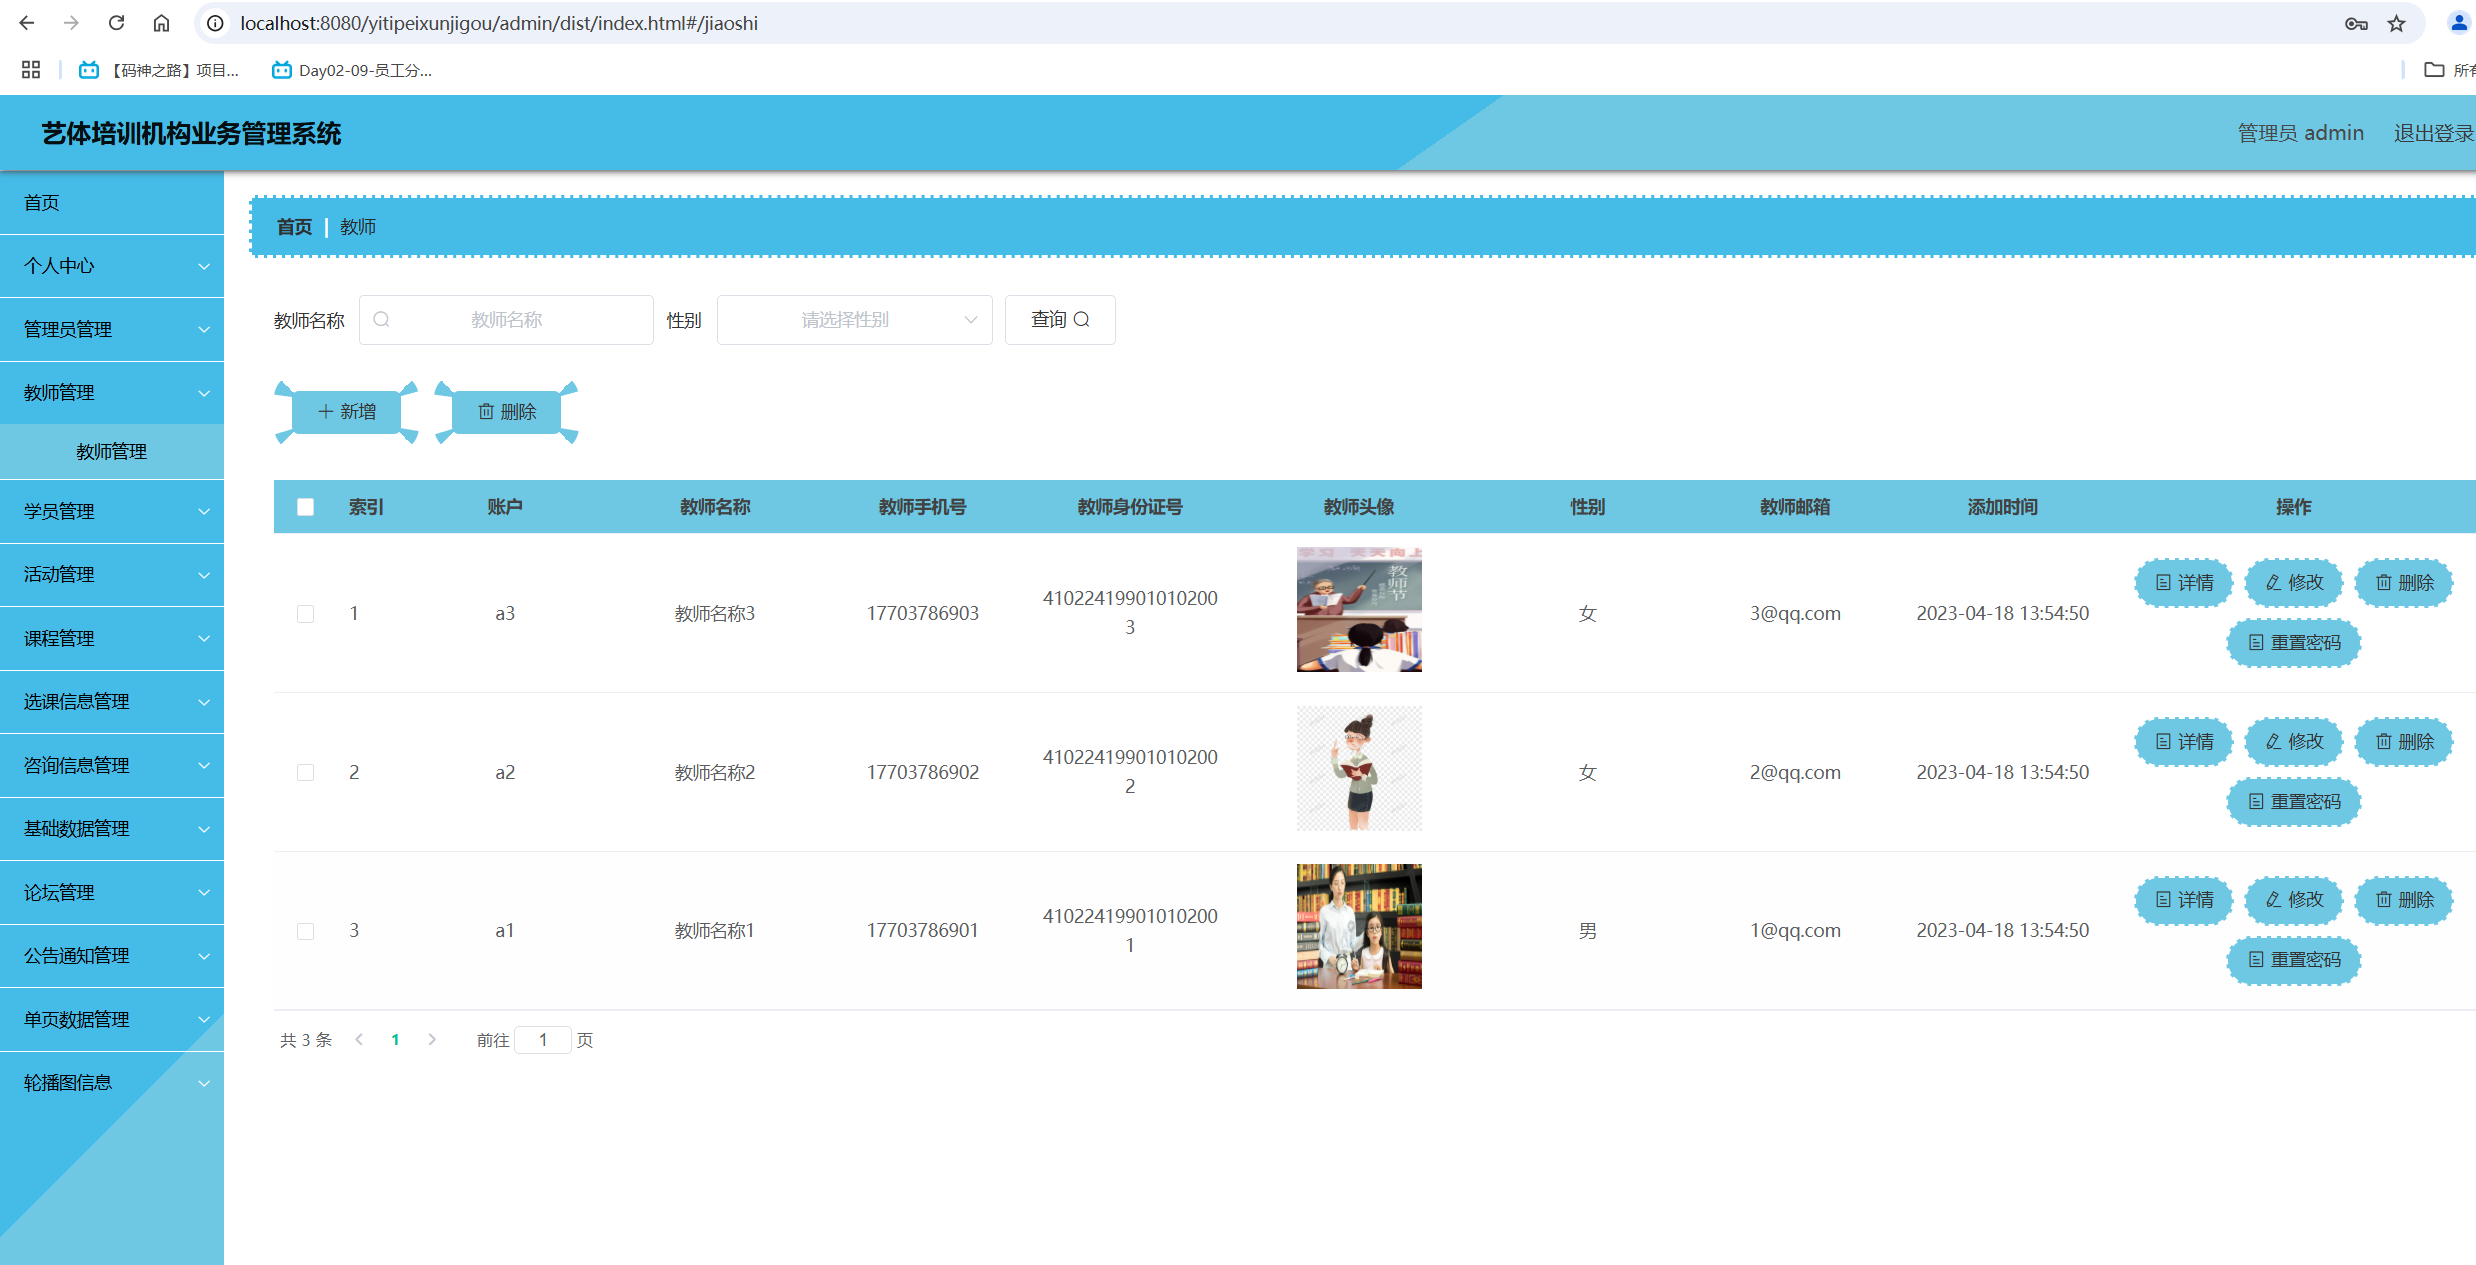
Task: Click 退出登录 to log out
Action: pos(2433,133)
